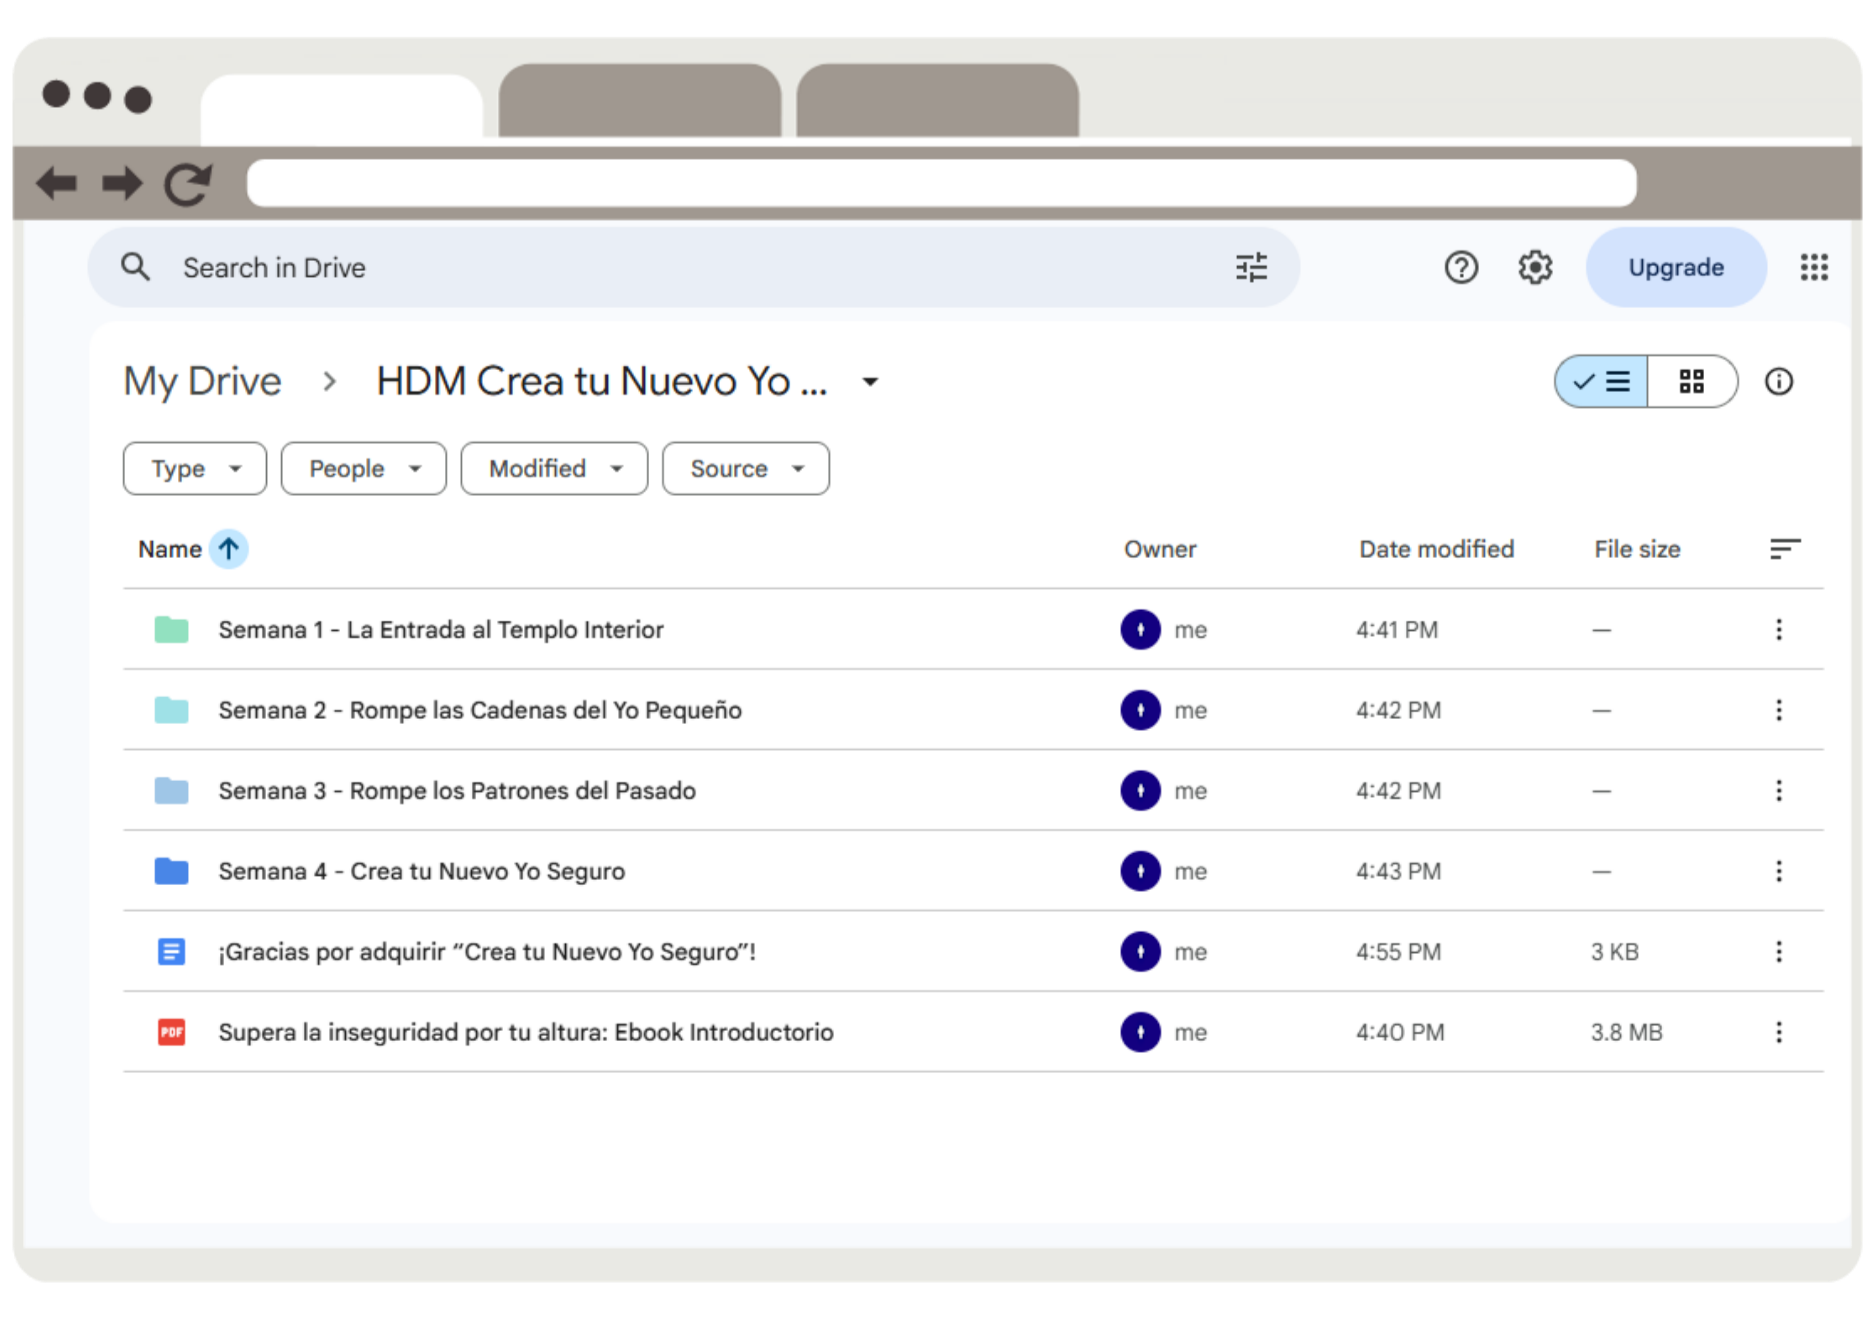Open the Help question mark icon
The height and width of the screenshot is (1324, 1876).
coord(1461,267)
